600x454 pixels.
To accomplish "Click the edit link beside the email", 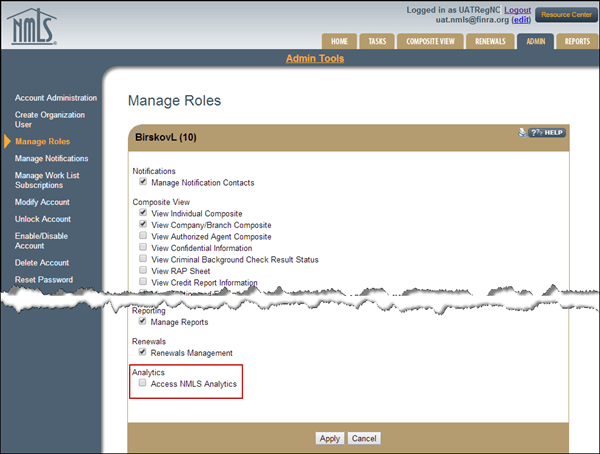I will pyautogui.click(x=521, y=20).
